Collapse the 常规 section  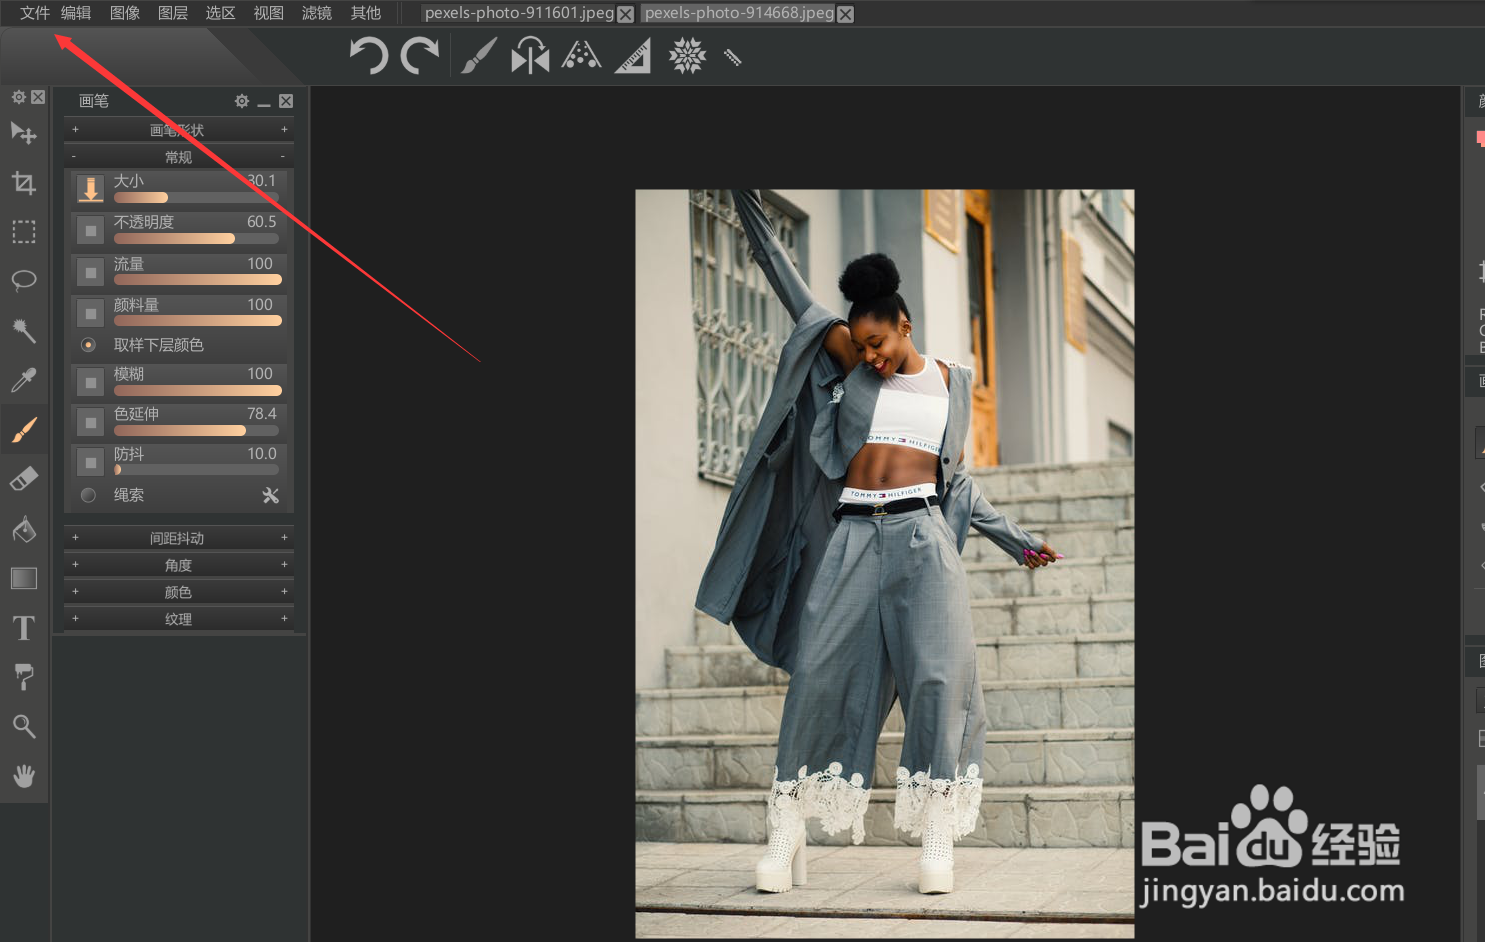coord(179,157)
